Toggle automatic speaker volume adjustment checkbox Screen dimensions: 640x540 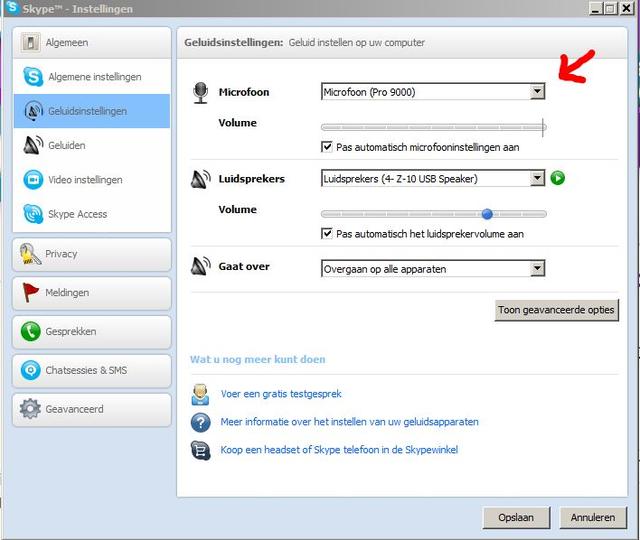(x=327, y=233)
